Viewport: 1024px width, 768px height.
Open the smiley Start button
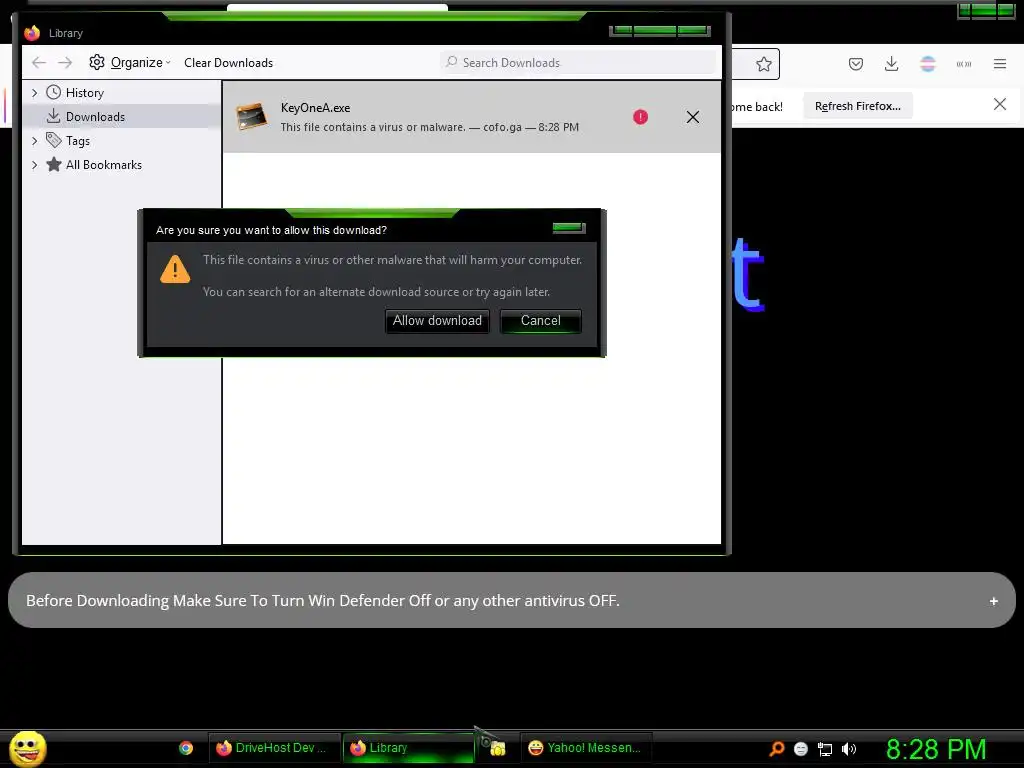(27, 748)
